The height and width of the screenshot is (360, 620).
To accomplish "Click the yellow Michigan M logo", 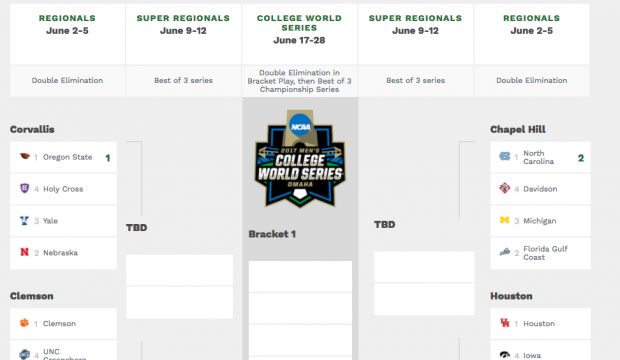I will pos(505,220).
